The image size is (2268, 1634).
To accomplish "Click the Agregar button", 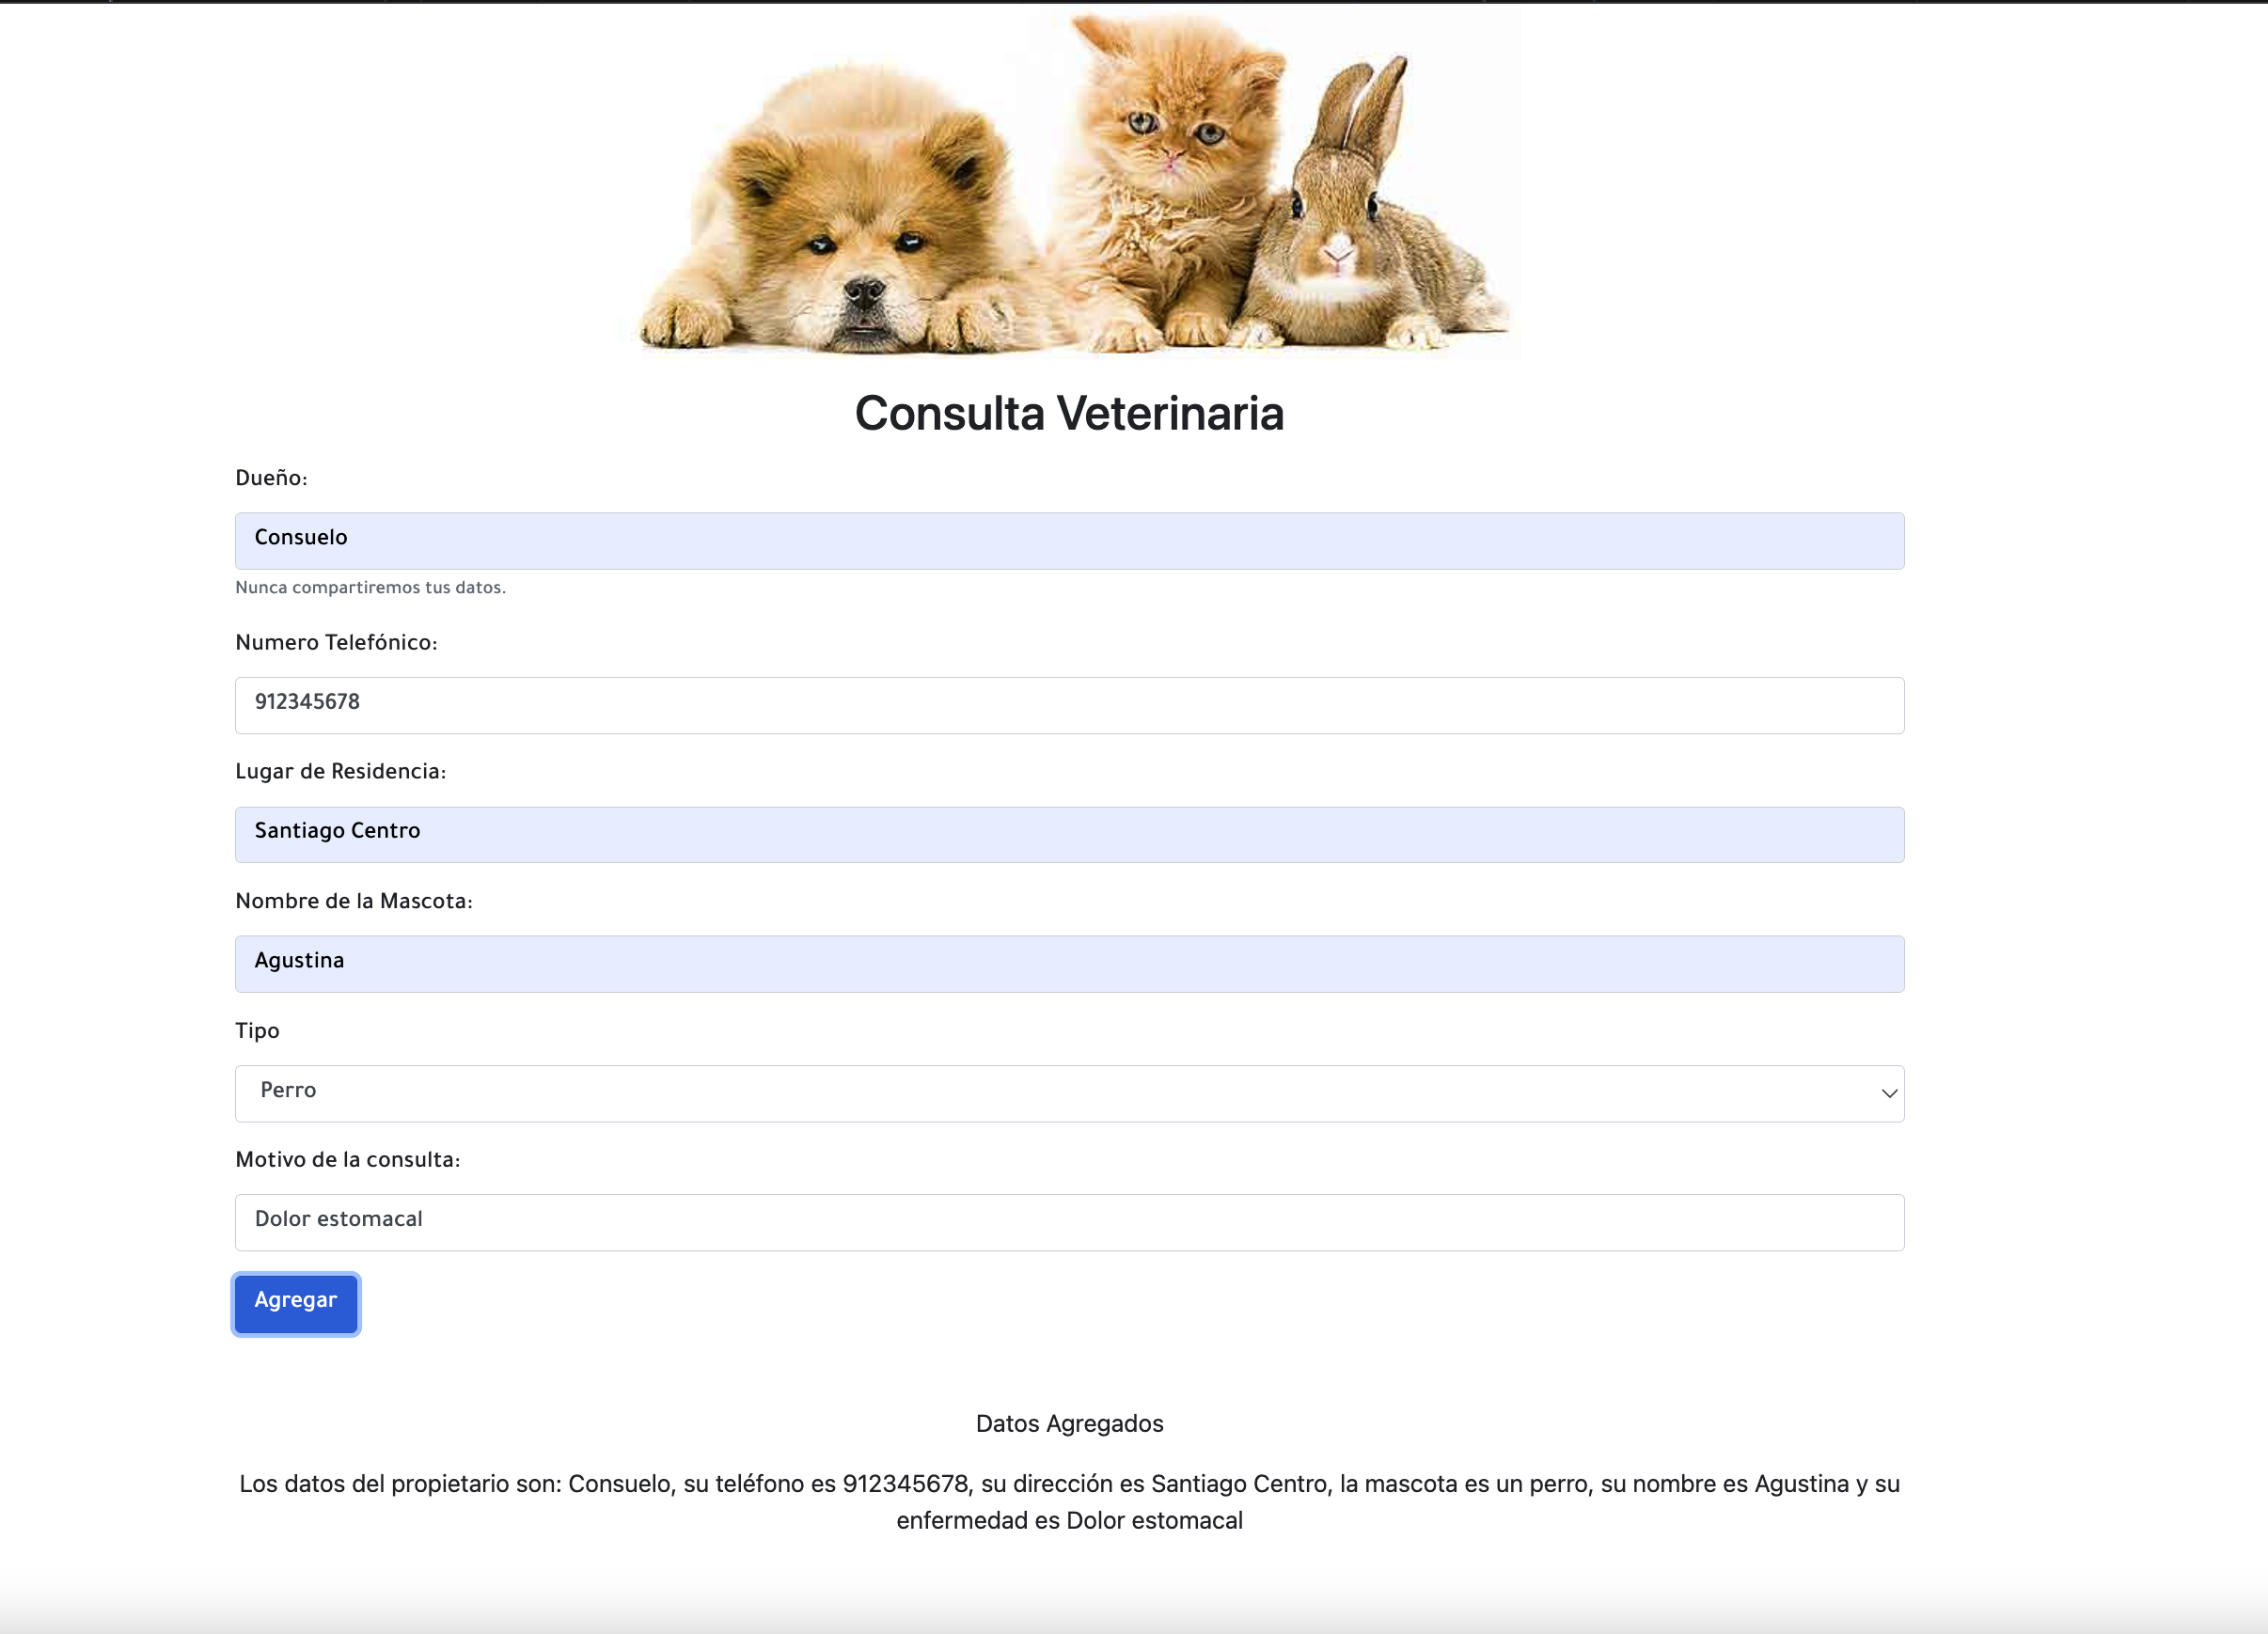I will (x=295, y=1302).
